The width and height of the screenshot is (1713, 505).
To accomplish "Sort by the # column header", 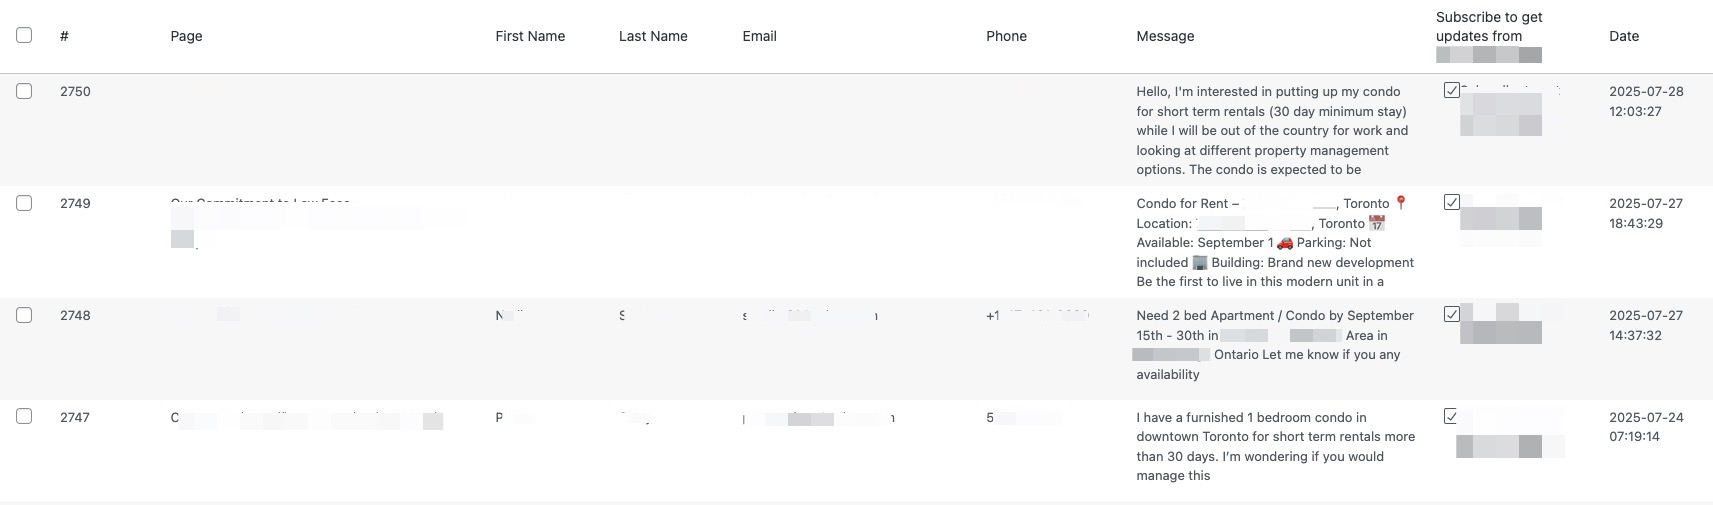I will coord(64,36).
